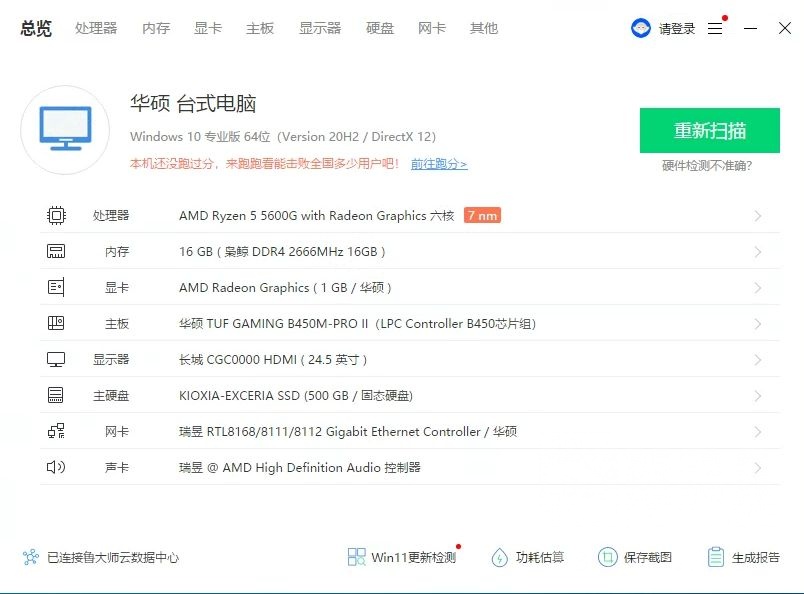Click the network card icon beside 网卡
Screen dimensions: 804x594
point(57,431)
